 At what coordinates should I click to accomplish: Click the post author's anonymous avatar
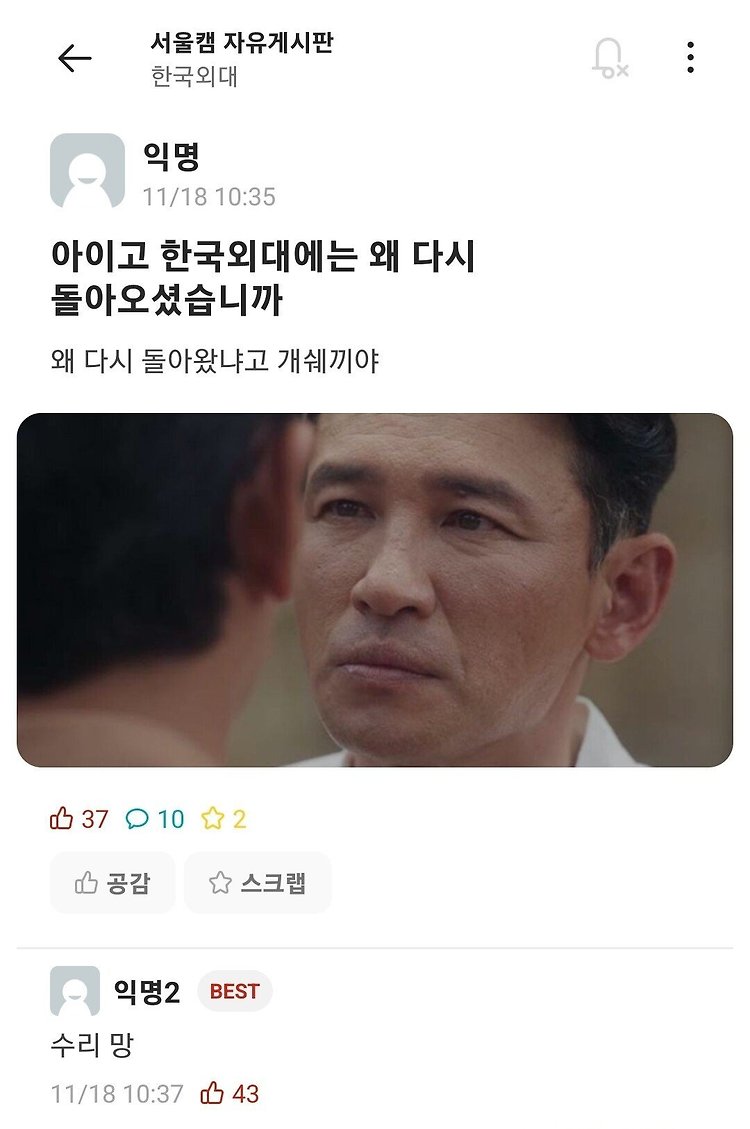(x=87, y=171)
